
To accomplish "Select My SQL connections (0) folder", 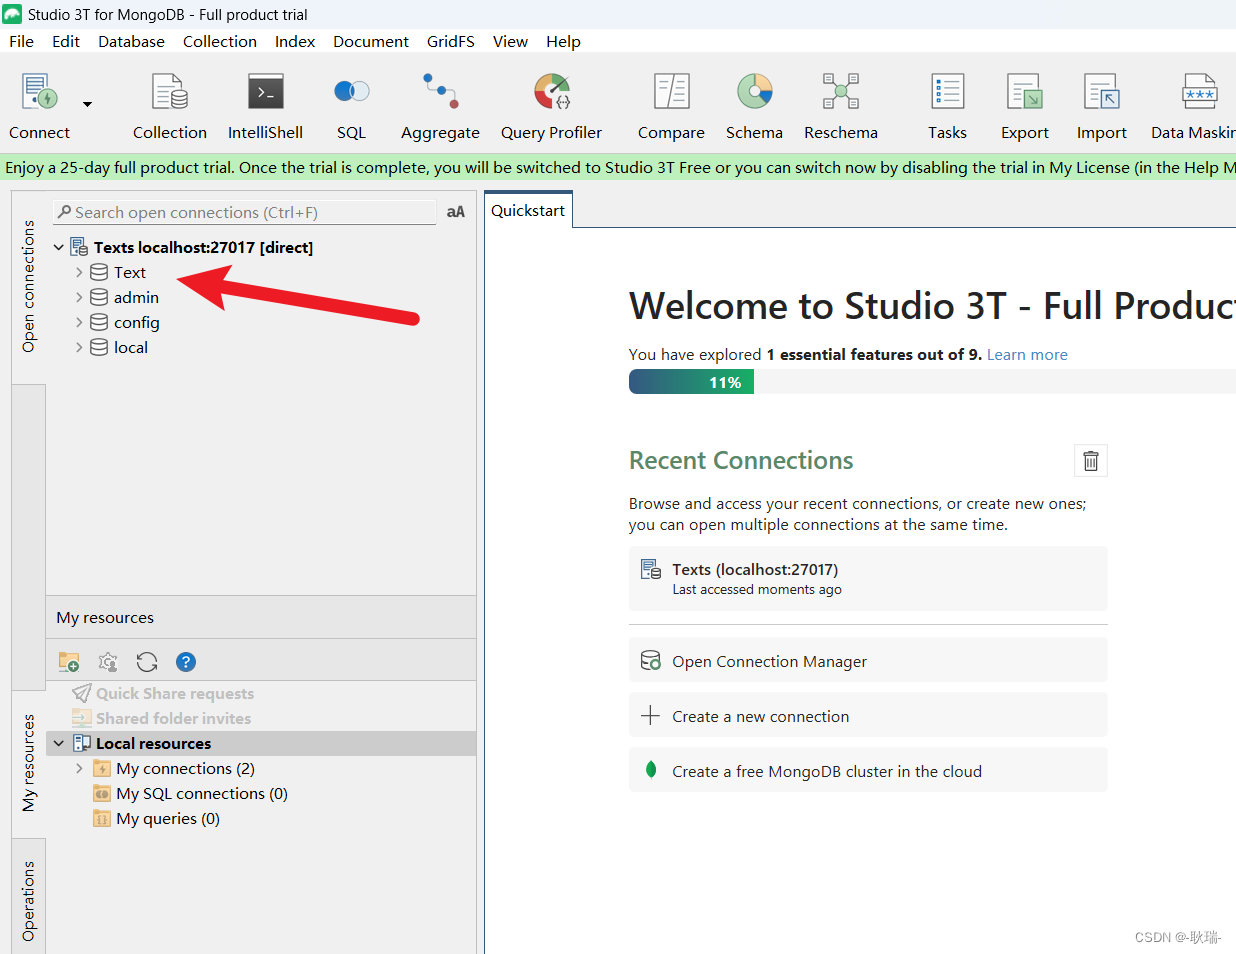I will [x=201, y=793].
